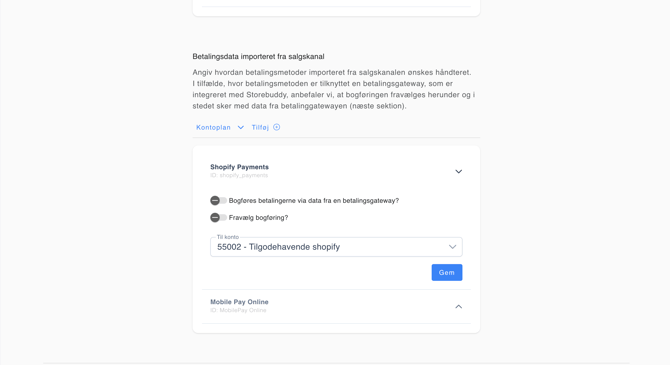Click the 'ID: MobilePay Online' subtitle
Viewport: 670px width, 365px height.
point(238,310)
